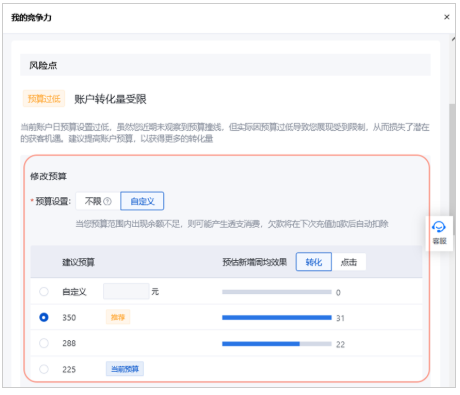The image size is (460, 395).
Task: Open the 客服 customer service widget
Action: pos(439,233)
